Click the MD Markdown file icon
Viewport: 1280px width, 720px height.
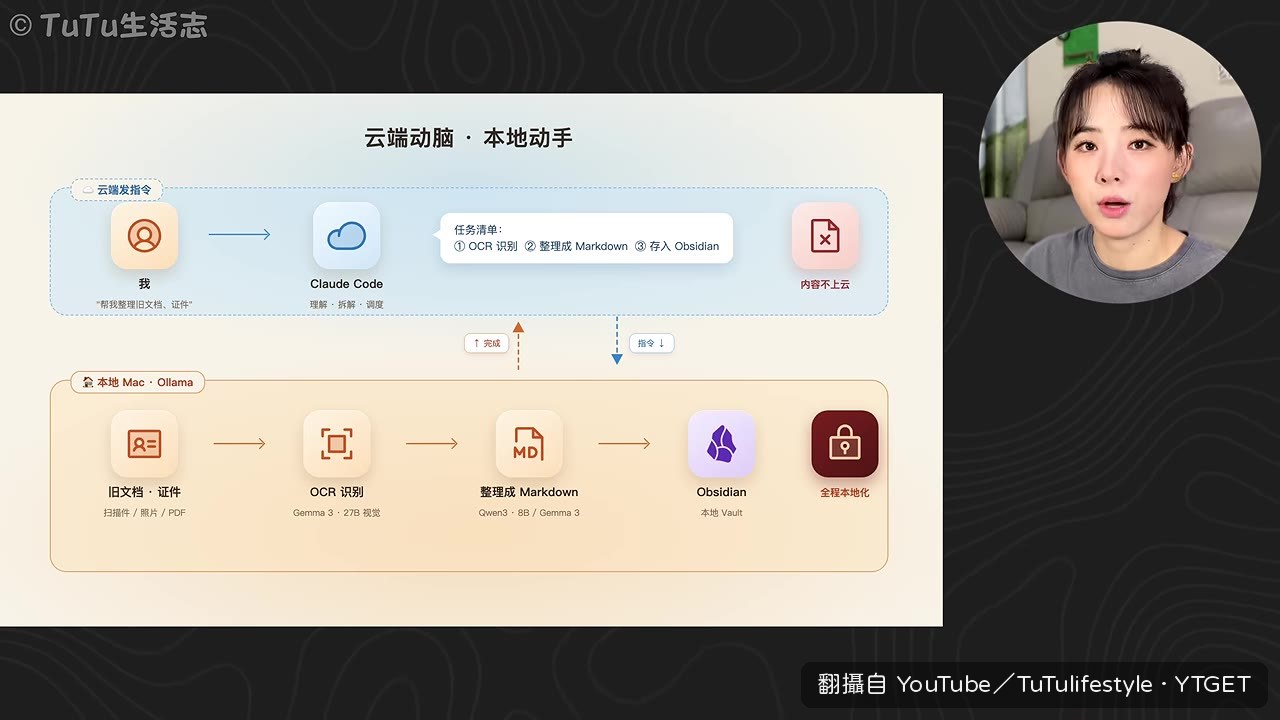point(529,444)
